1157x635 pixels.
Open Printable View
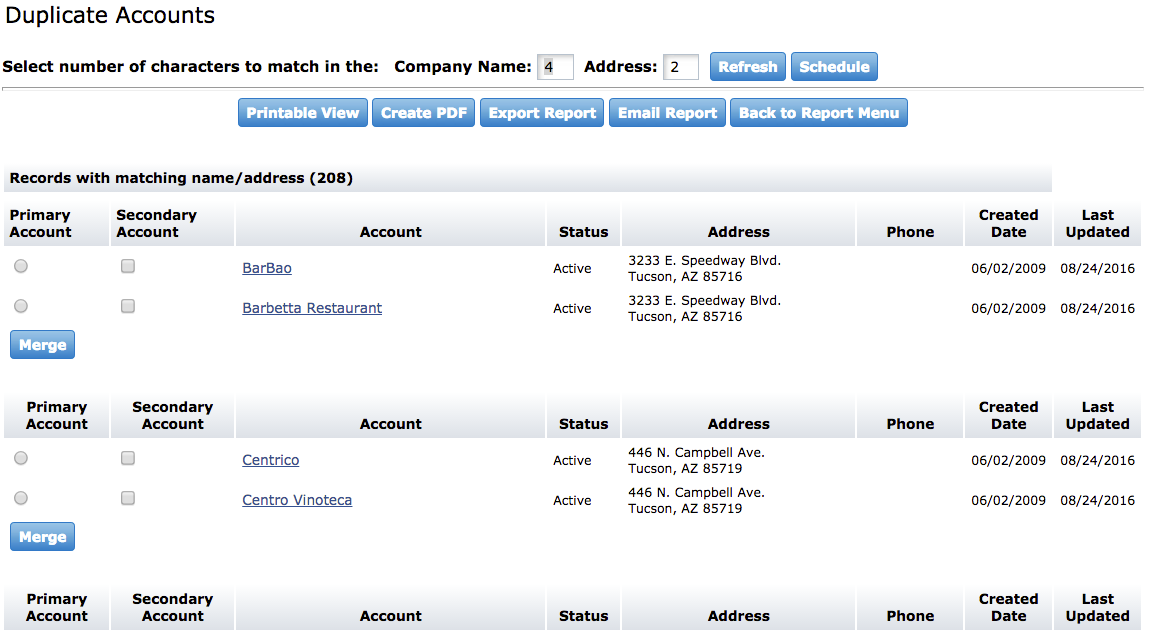pos(303,113)
